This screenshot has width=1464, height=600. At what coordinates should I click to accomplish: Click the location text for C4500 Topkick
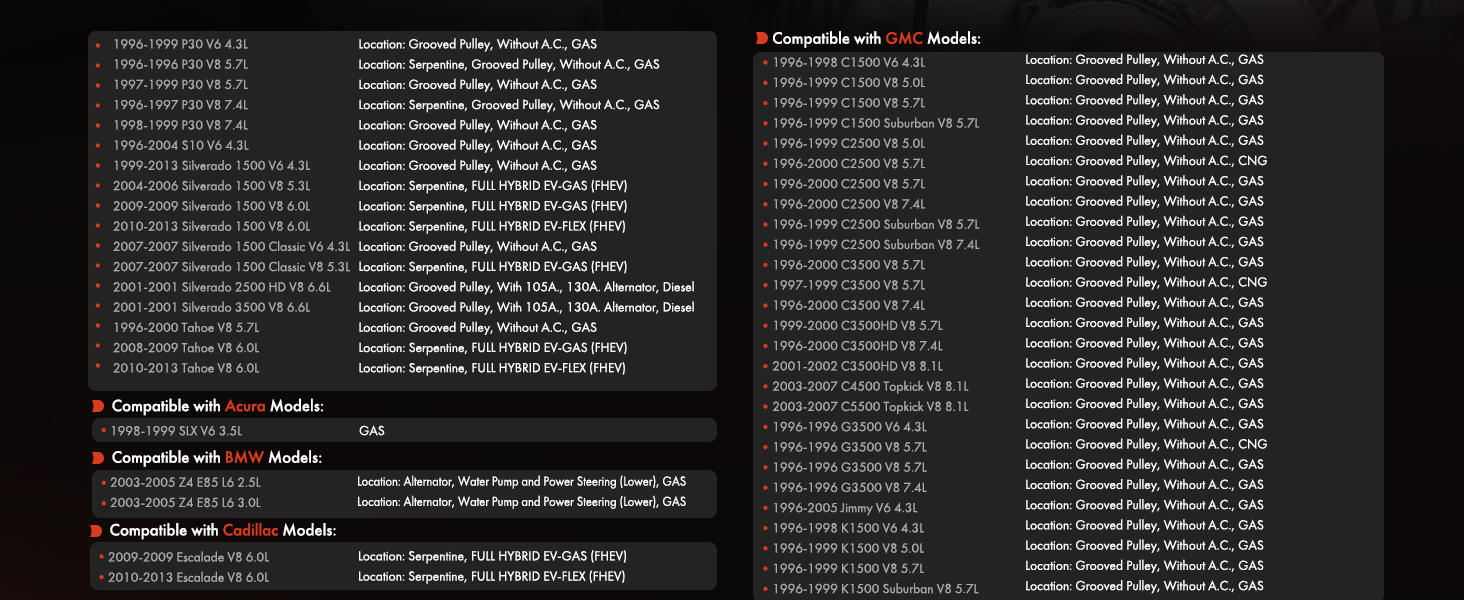pyautogui.click(x=1144, y=383)
